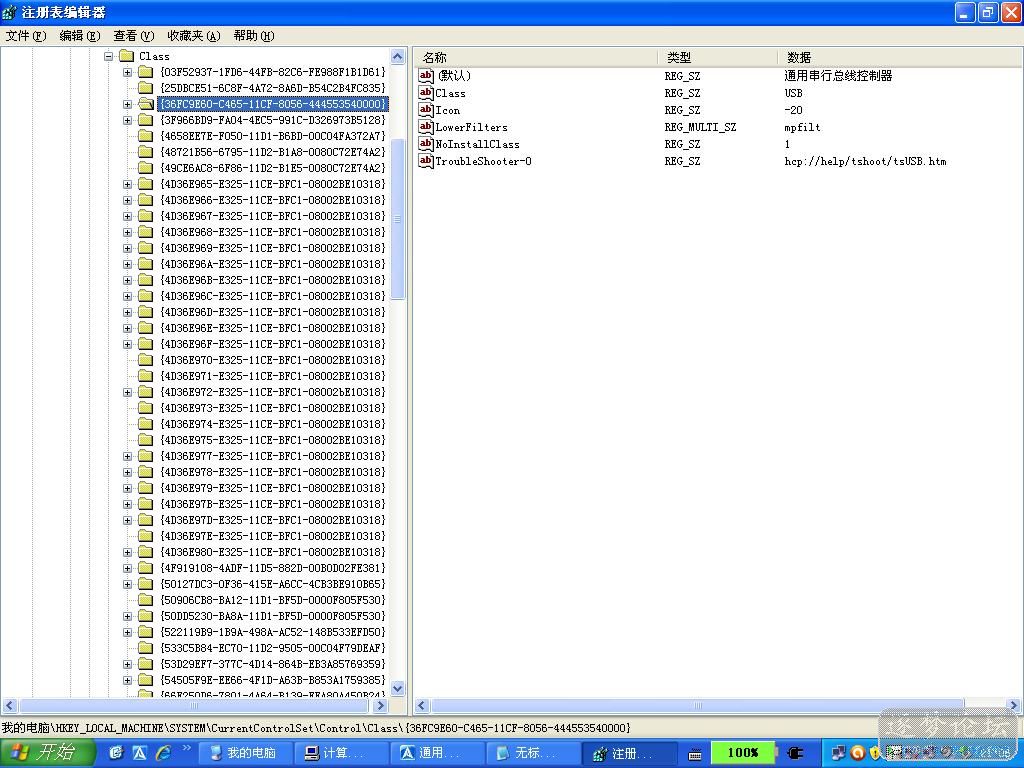1024x768 pixels.
Task: Select the Class value icon in right pane
Action: 426,93
